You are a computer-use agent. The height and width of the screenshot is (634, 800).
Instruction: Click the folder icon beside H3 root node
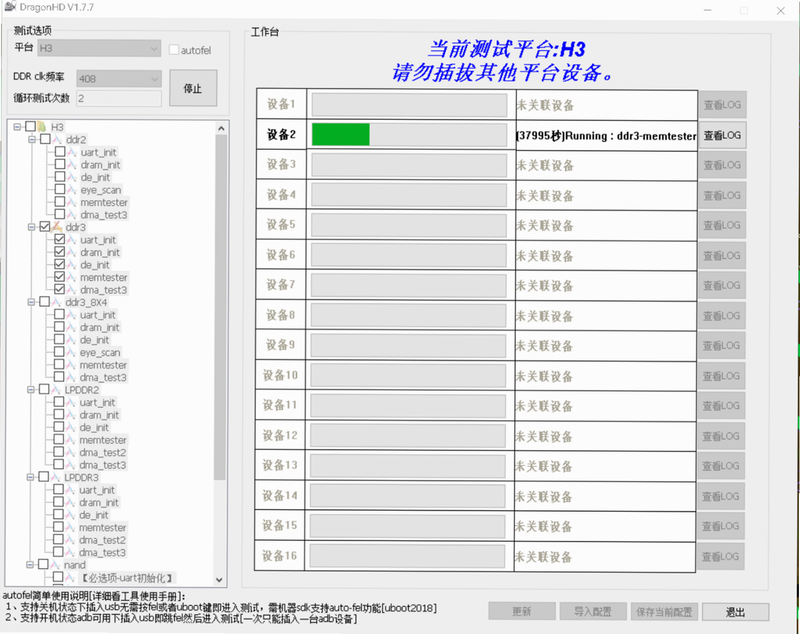click(42, 126)
